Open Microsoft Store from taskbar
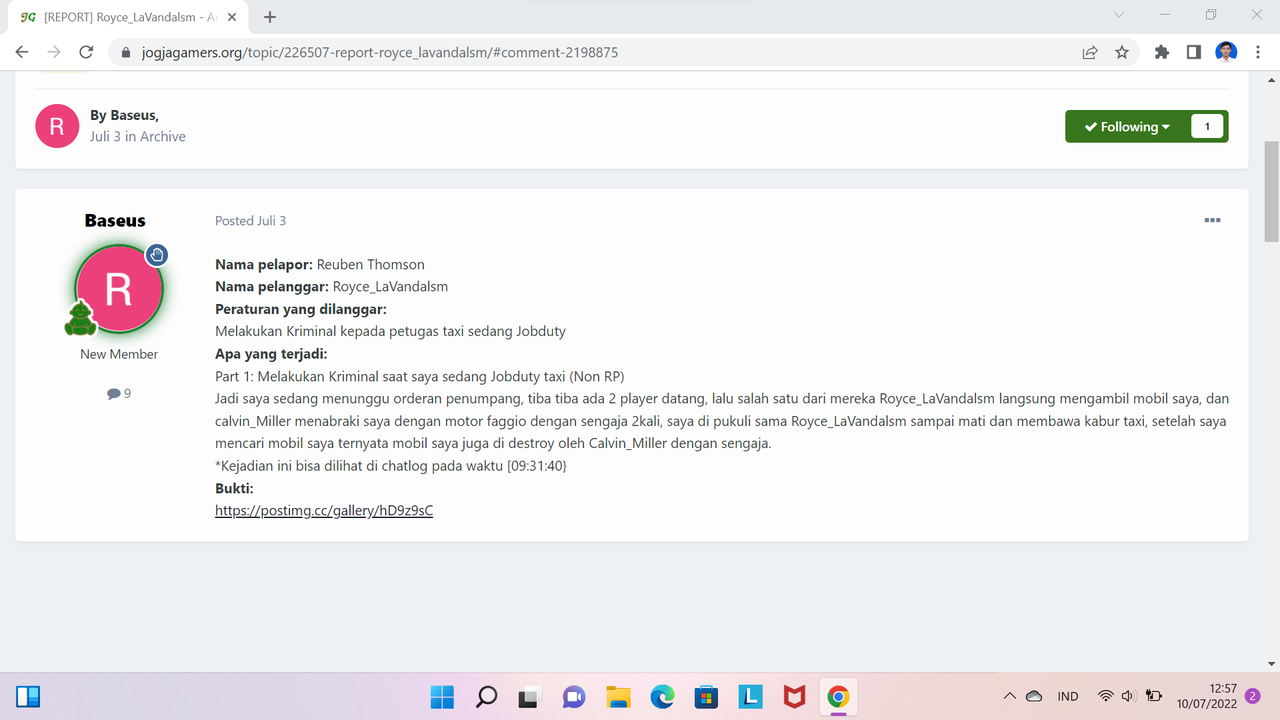The image size is (1280, 720). [706, 696]
